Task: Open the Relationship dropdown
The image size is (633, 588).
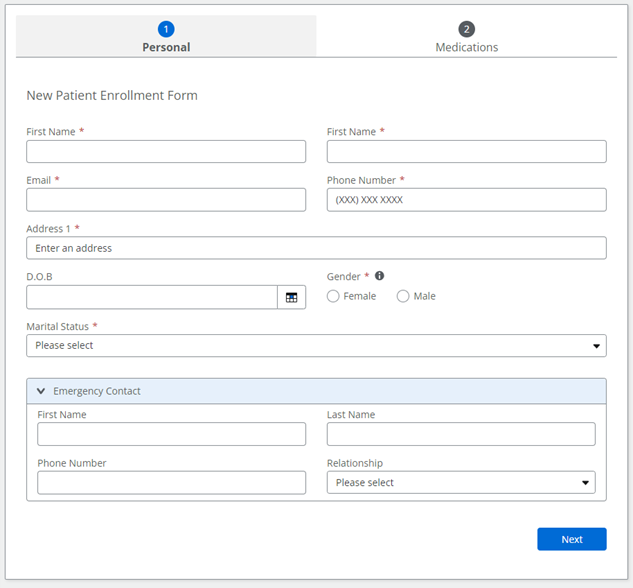Action: pos(460,482)
